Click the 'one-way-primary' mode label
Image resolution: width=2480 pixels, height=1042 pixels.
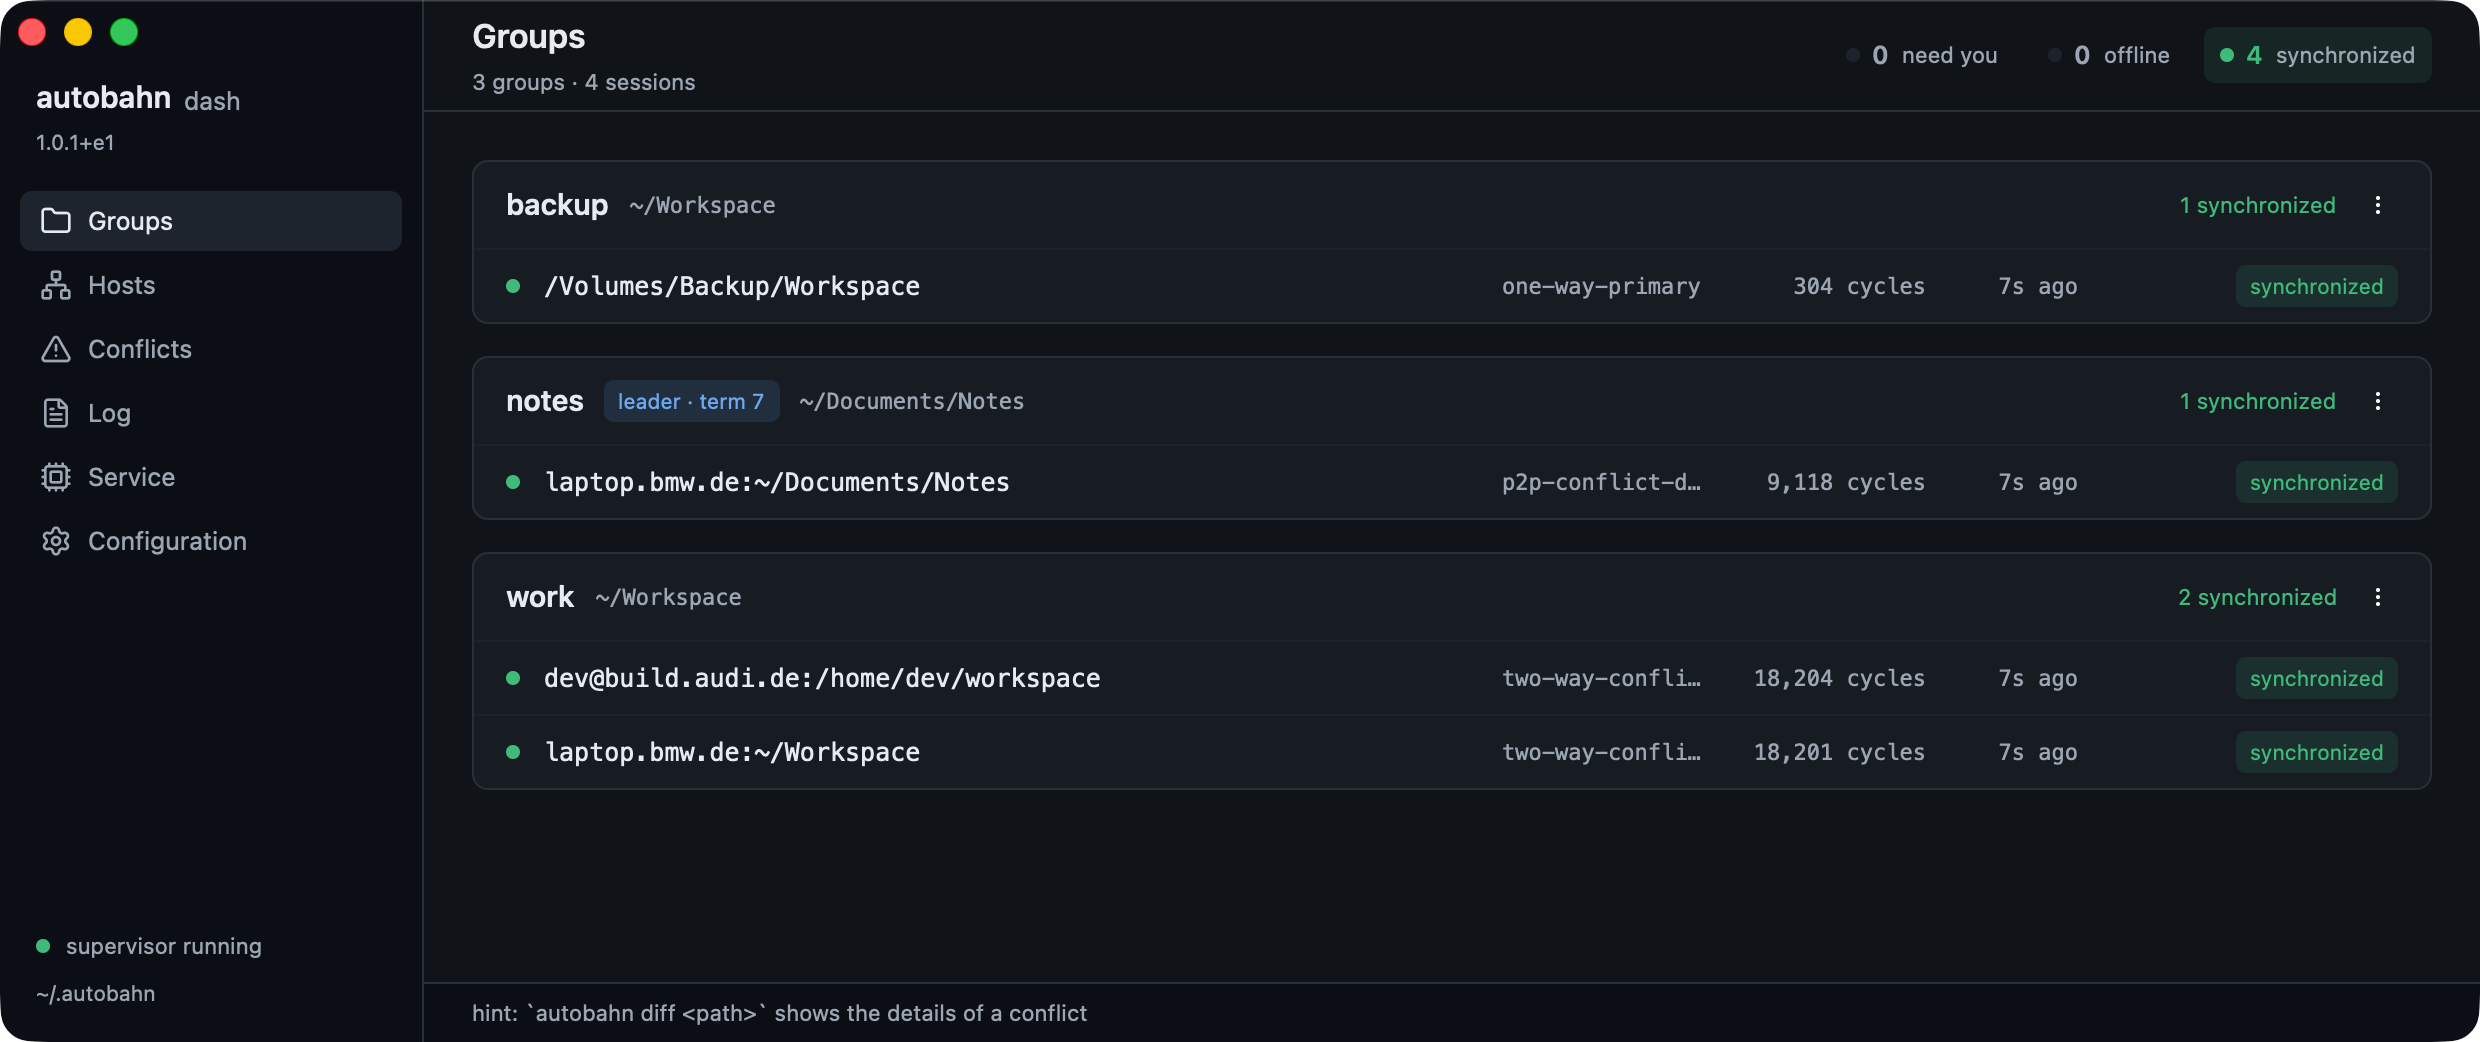point(1601,286)
